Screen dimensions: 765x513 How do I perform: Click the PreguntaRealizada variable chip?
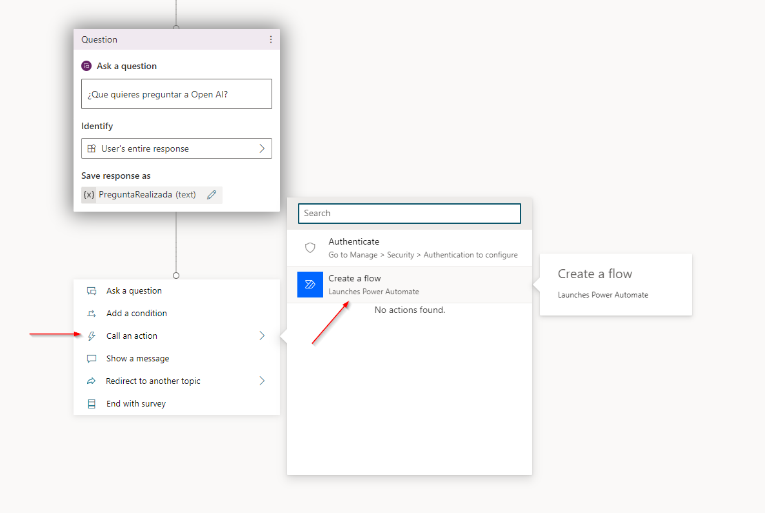[x=140, y=195]
